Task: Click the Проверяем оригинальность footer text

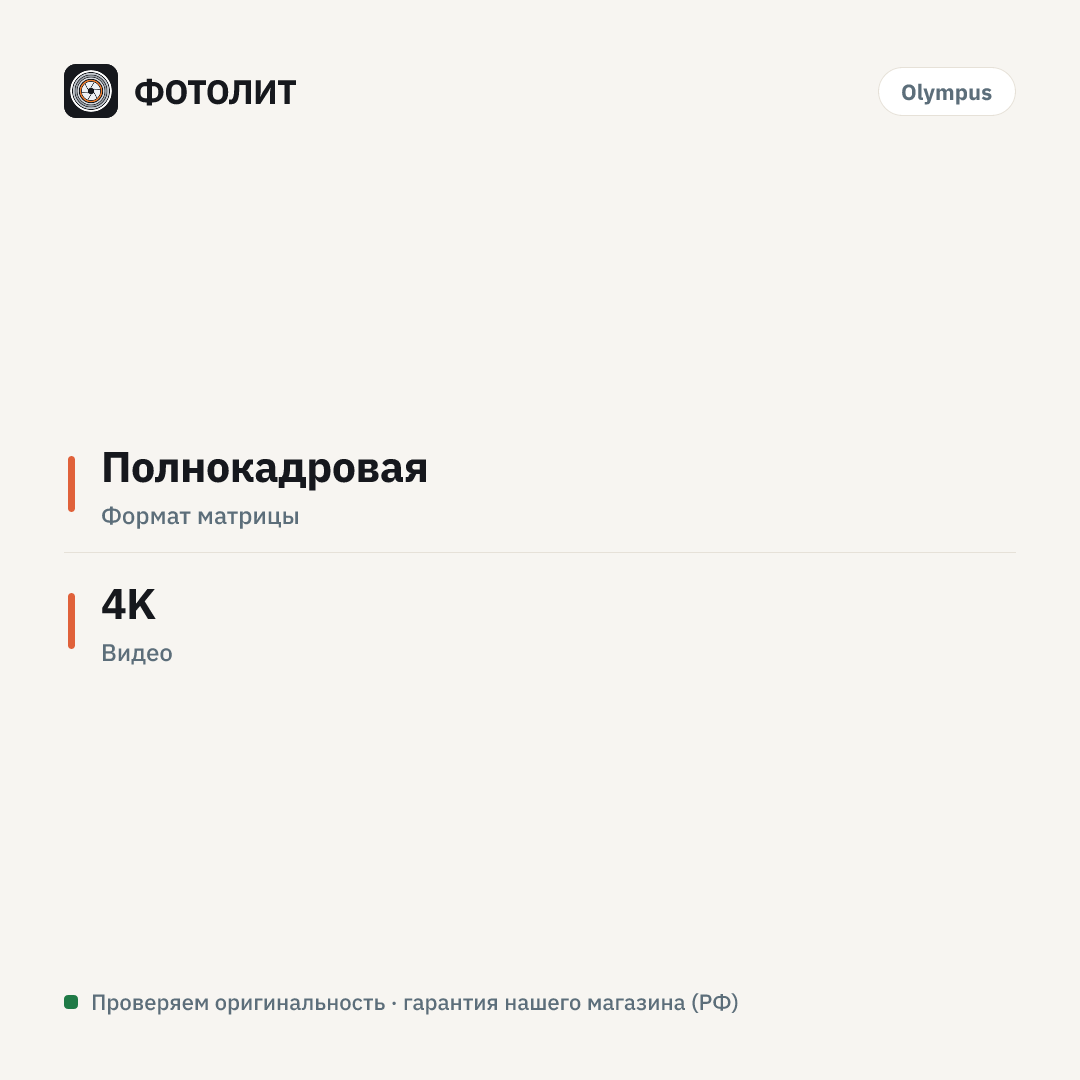Action: [238, 1002]
